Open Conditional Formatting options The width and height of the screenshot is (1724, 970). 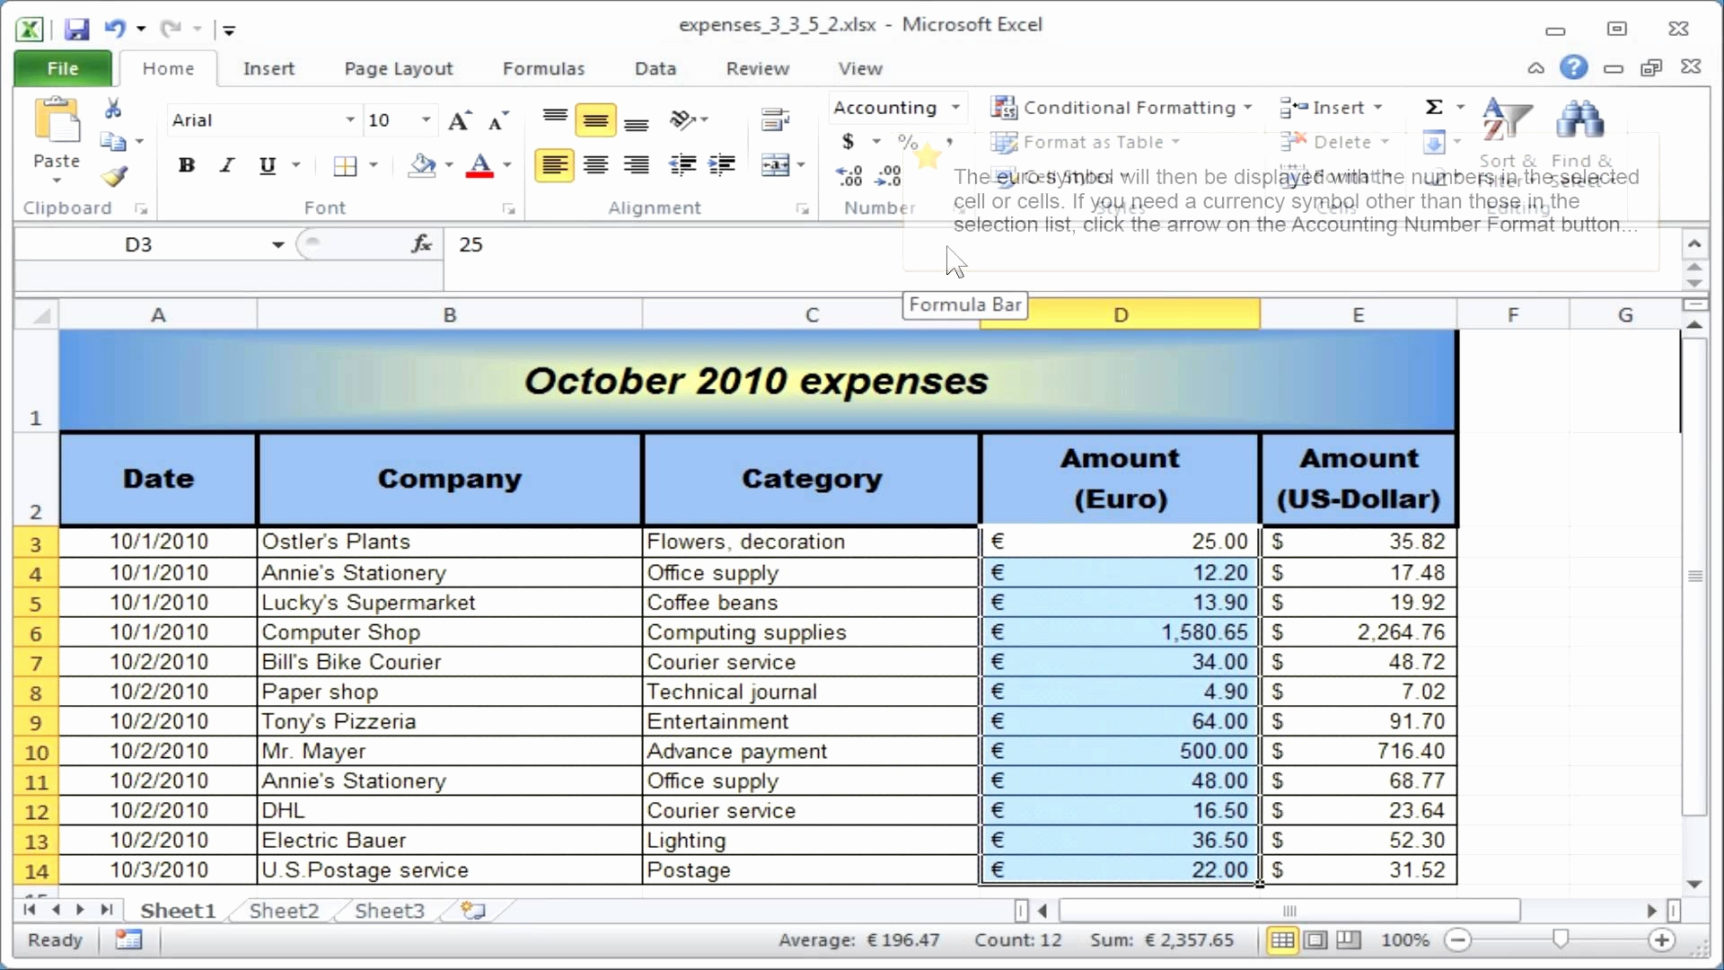[1120, 107]
